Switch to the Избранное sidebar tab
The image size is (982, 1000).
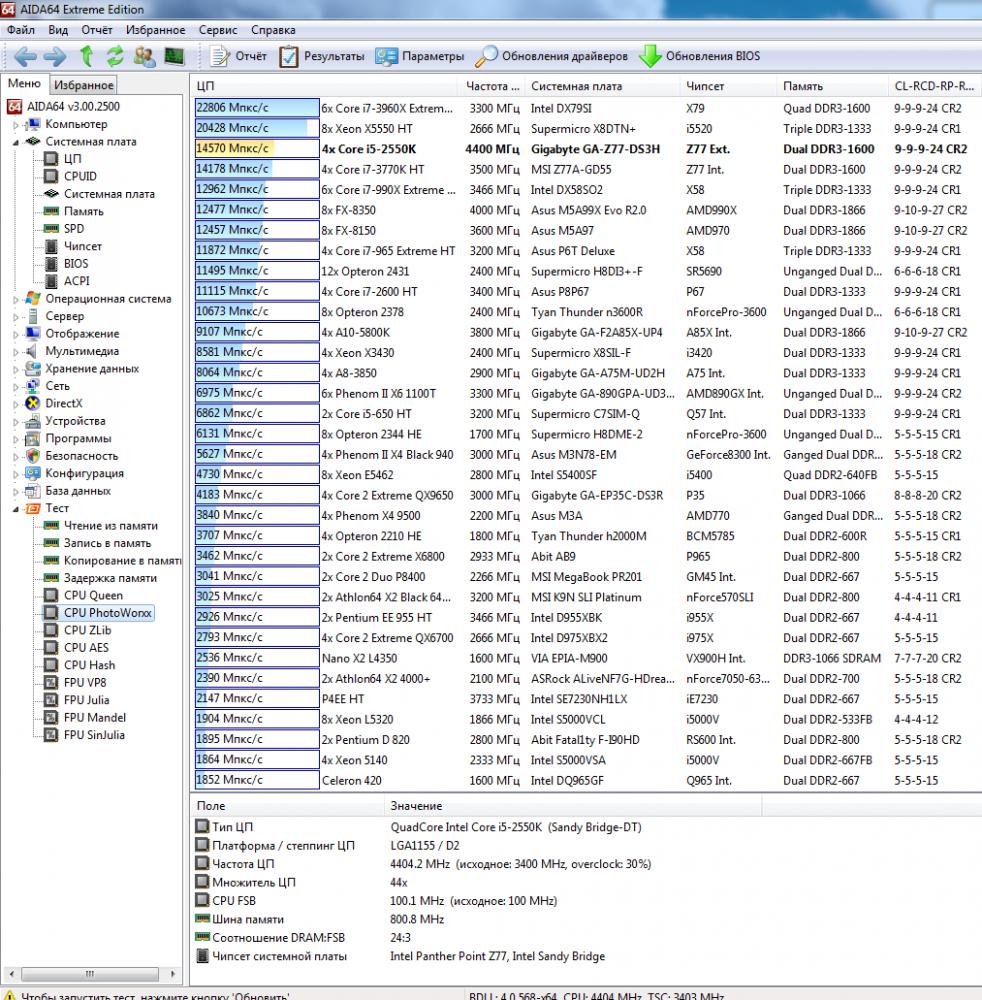[84, 85]
